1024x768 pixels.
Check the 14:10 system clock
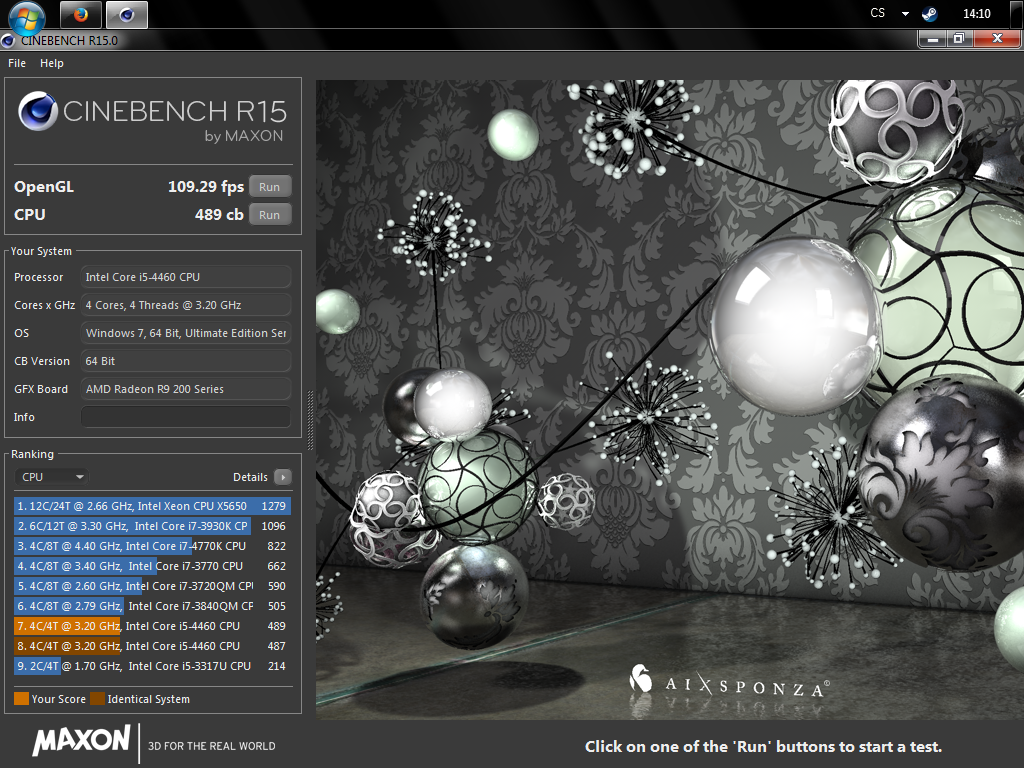click(x=976, y=14)
